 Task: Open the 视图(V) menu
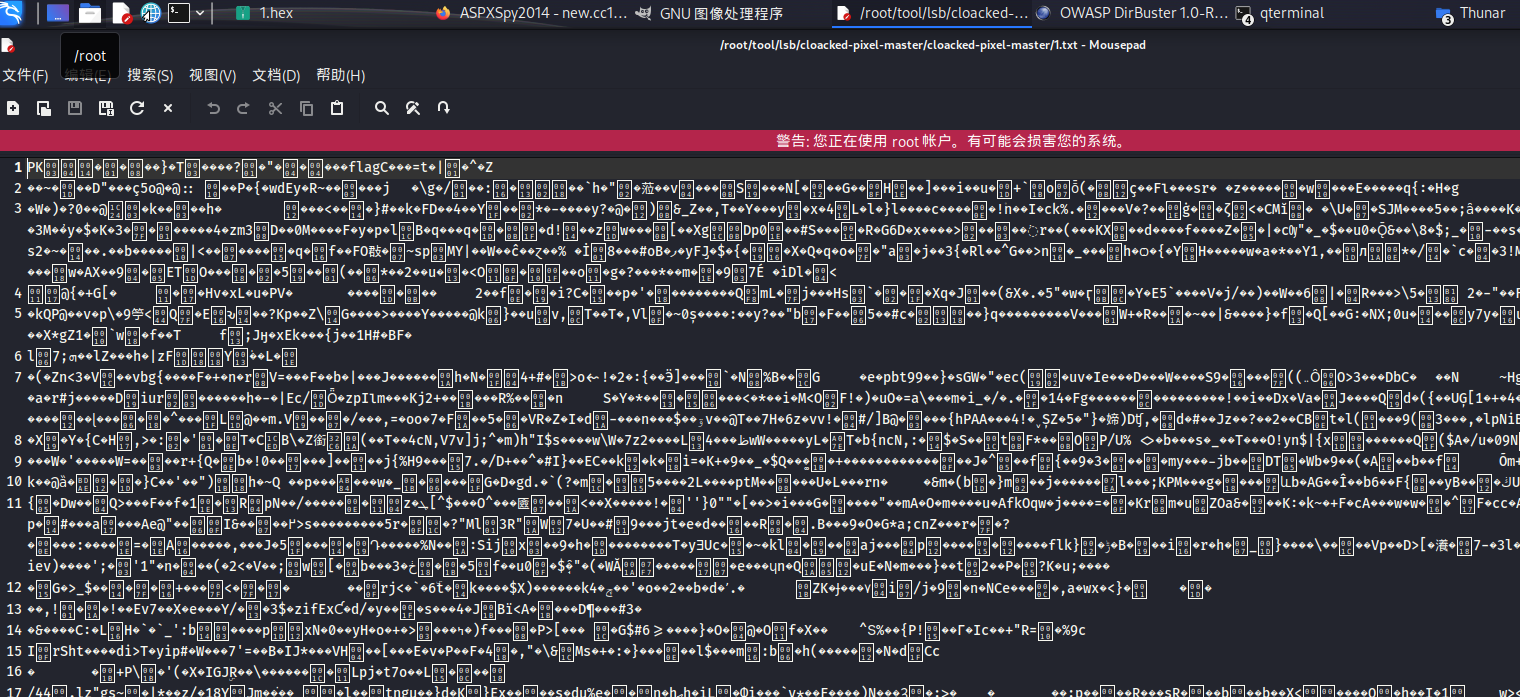click(213, 76)
